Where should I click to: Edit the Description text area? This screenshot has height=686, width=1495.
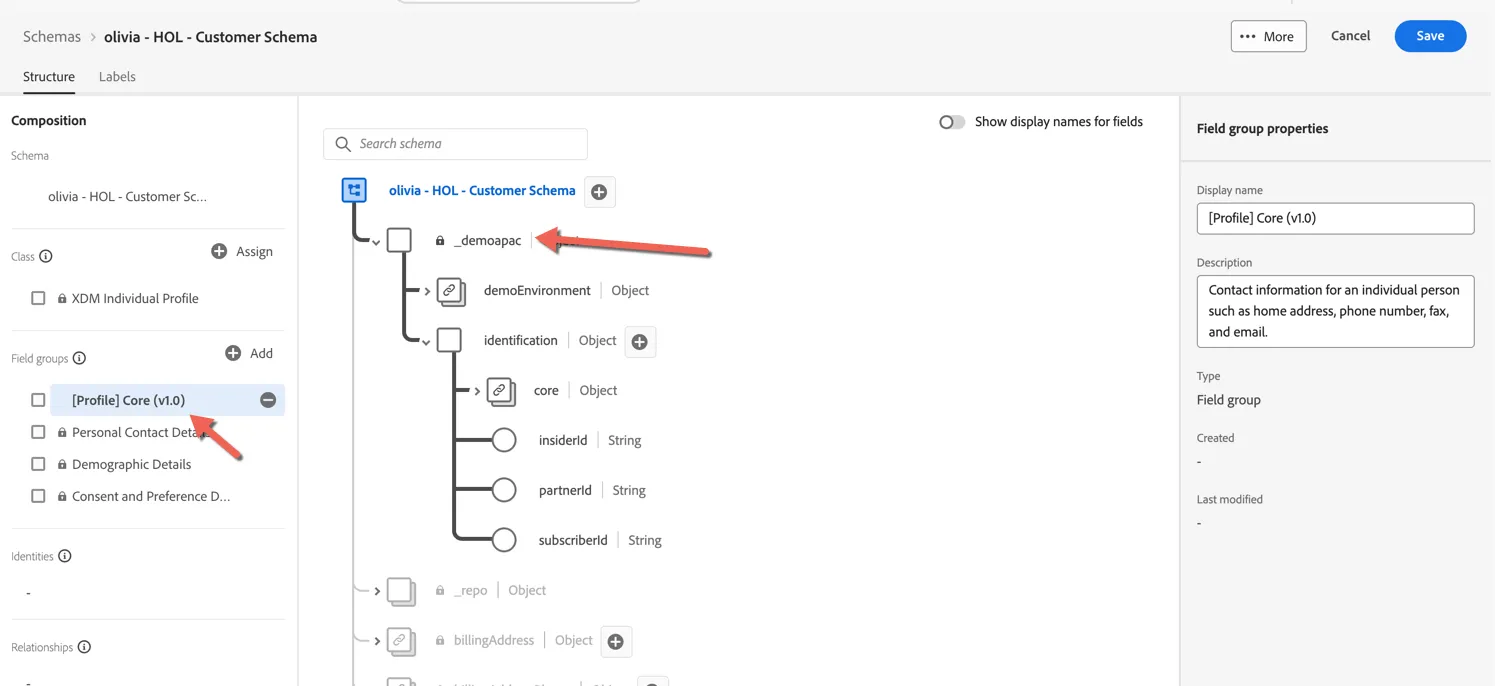click(x=1335, y=311)
